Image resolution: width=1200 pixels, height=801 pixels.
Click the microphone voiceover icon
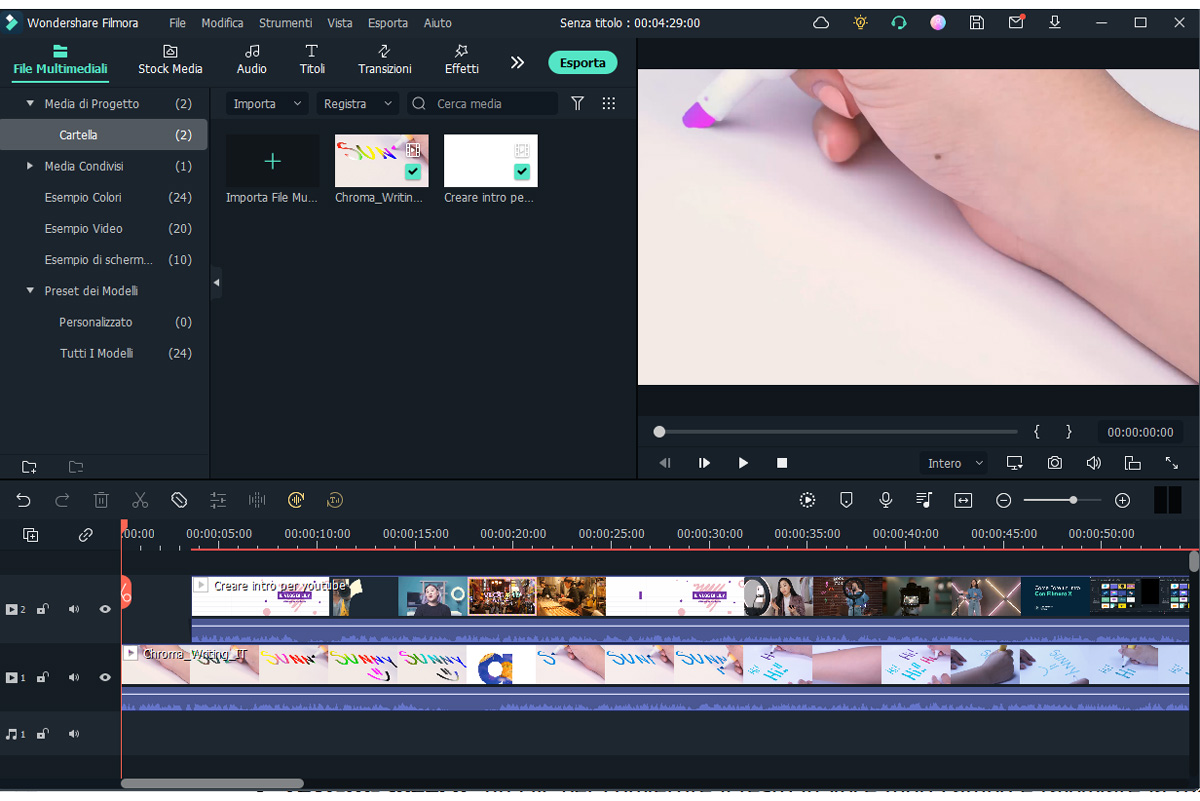(x=885, y=500)
